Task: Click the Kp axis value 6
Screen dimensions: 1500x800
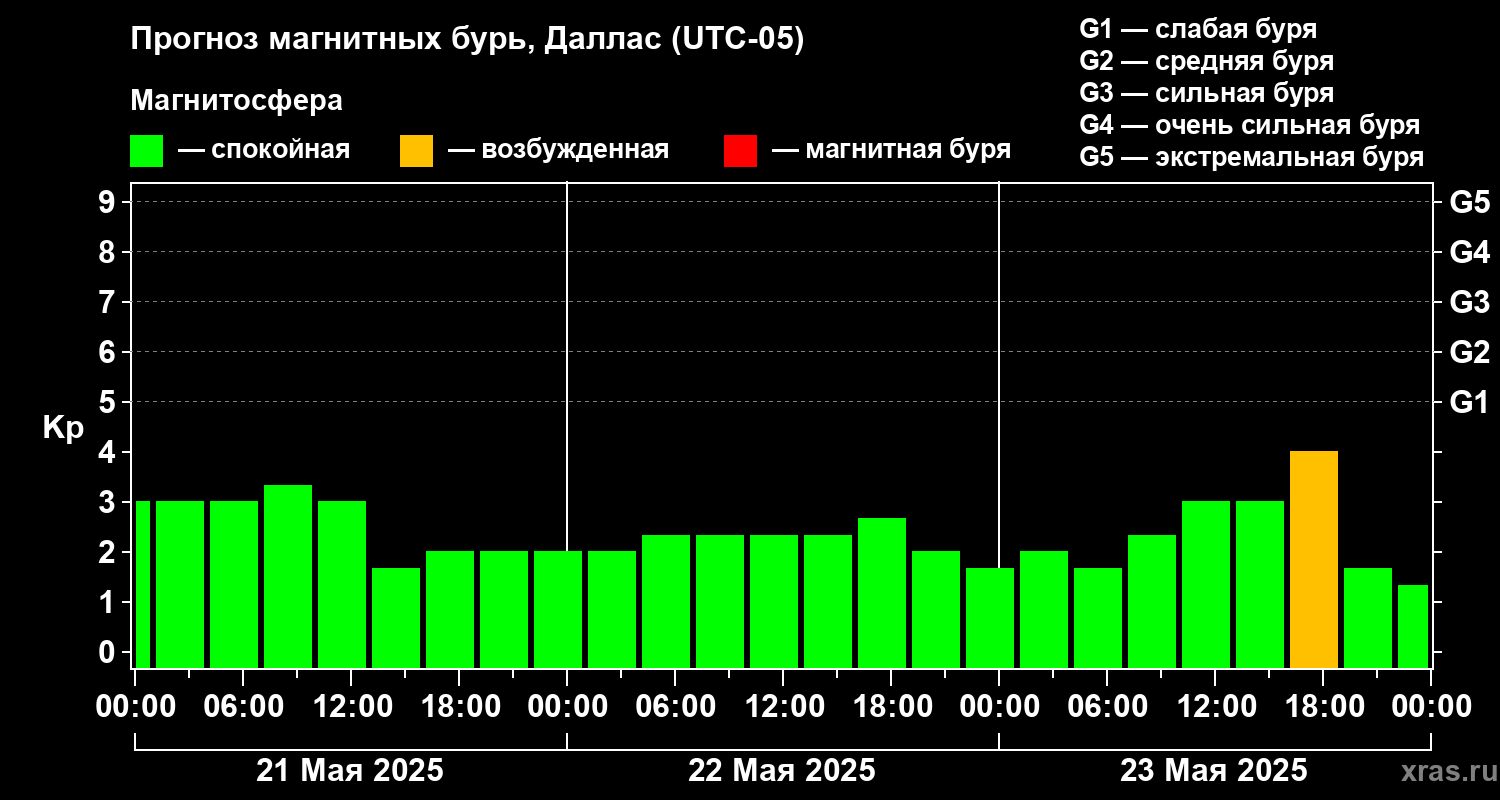Action: coord(109,352)
